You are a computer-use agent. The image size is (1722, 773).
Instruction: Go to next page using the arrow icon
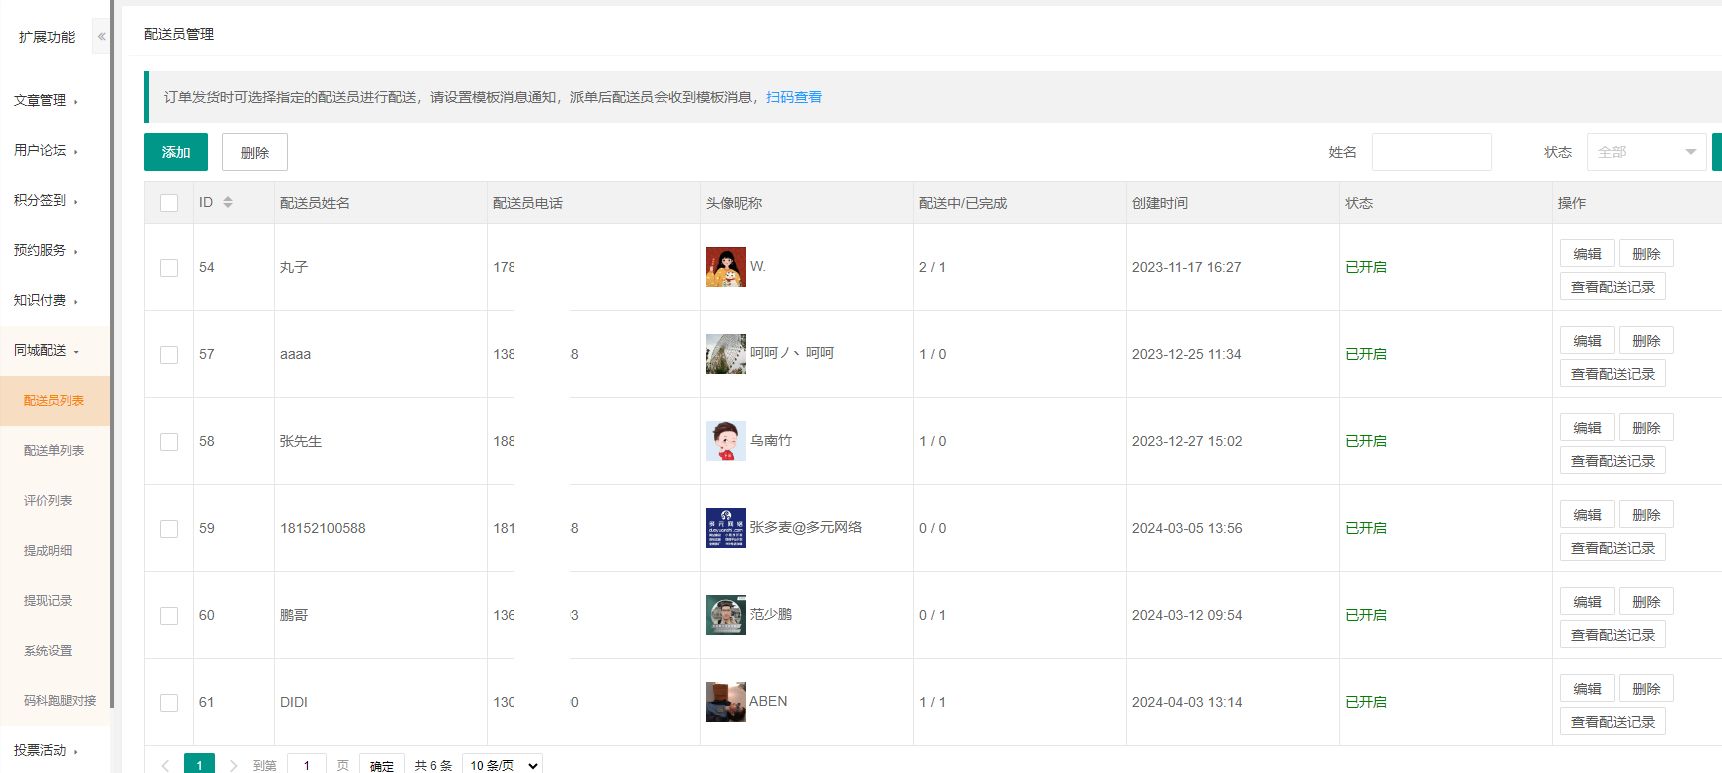[233, 765]
